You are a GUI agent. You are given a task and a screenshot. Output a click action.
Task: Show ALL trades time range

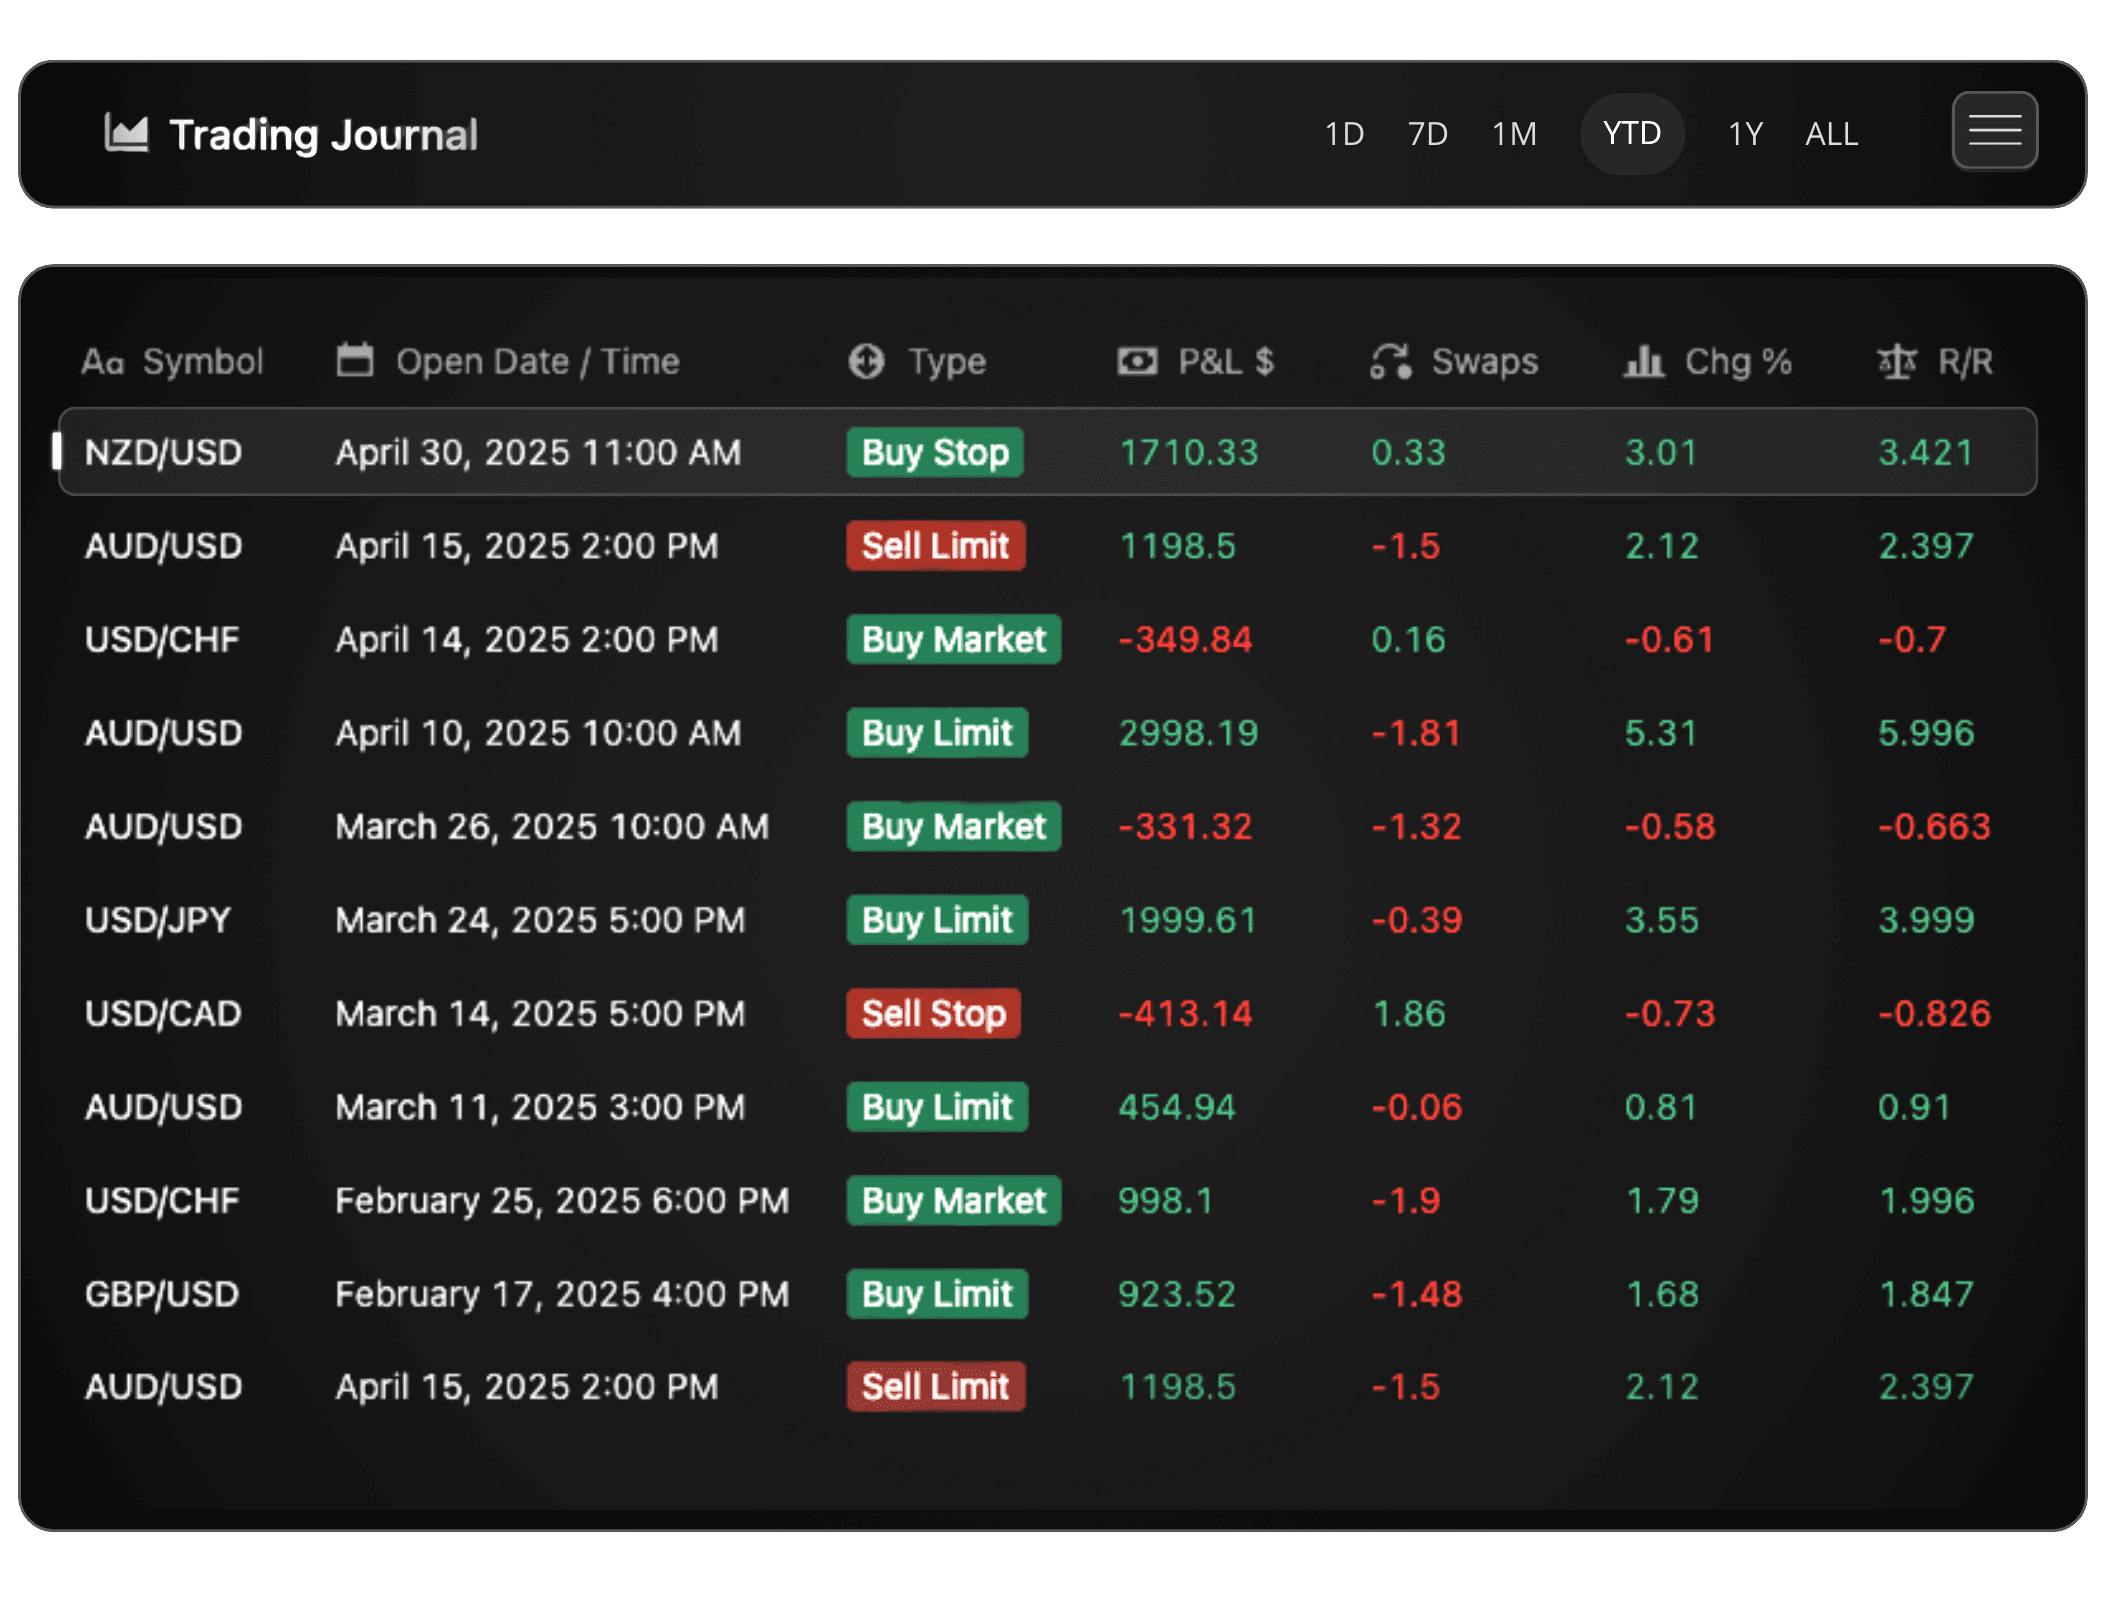tap(1830, 133)
